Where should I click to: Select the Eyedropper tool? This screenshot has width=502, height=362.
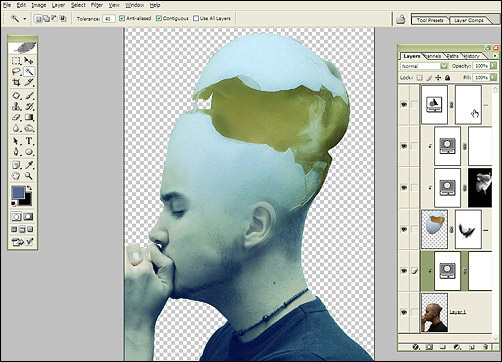click(x=29, y=165)
